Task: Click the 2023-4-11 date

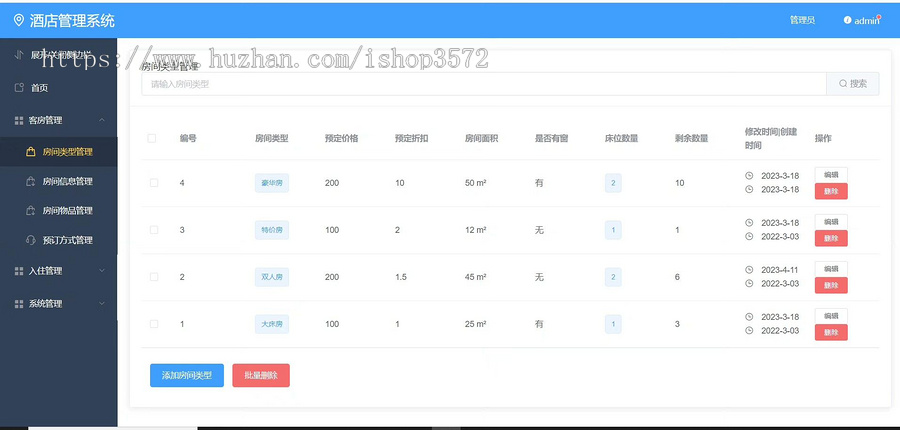Action: [x=780, y=270]
